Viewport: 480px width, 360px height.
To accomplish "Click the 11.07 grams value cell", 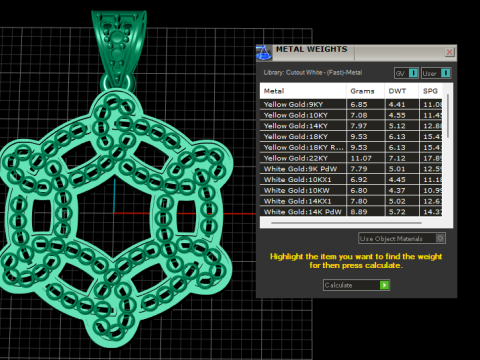I will [365, 158].
